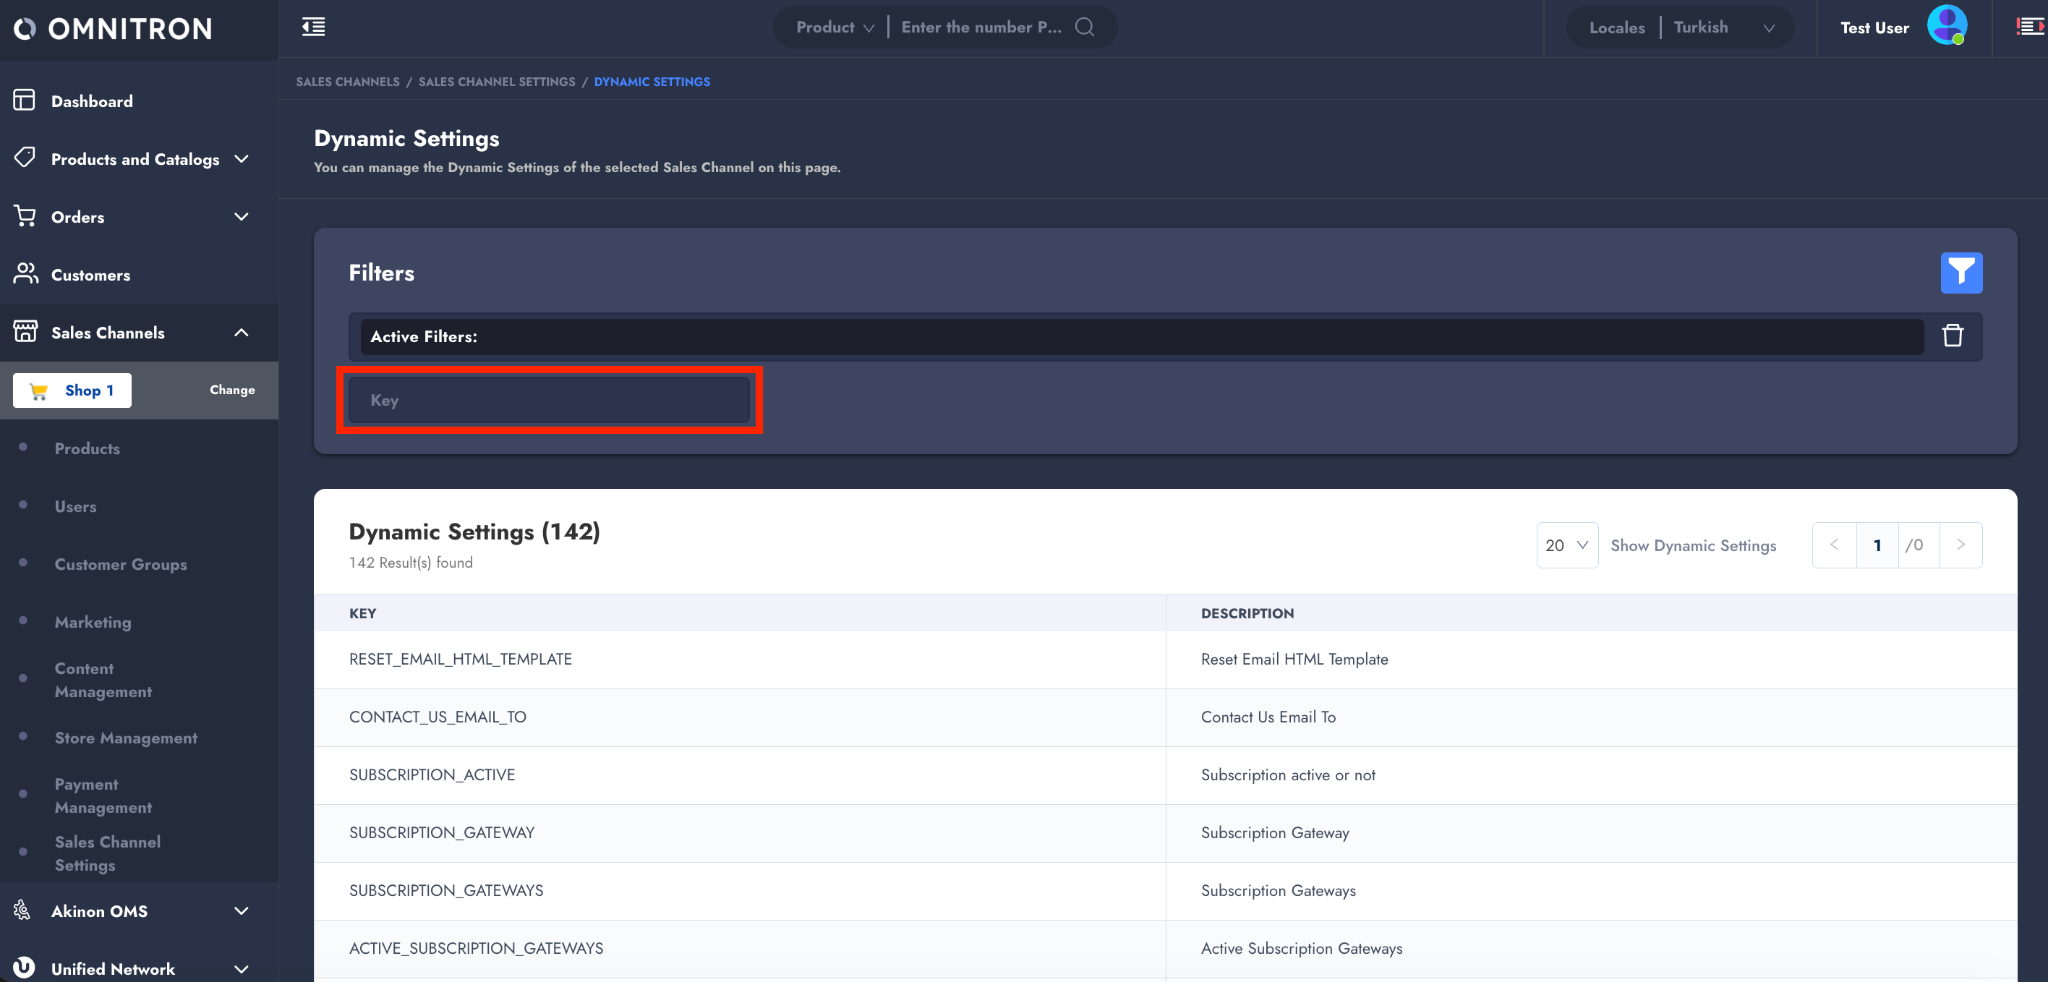Screen dimensions: 2048x982
Task: Focus the Key filter input
Action: click(x=549, y=400)
